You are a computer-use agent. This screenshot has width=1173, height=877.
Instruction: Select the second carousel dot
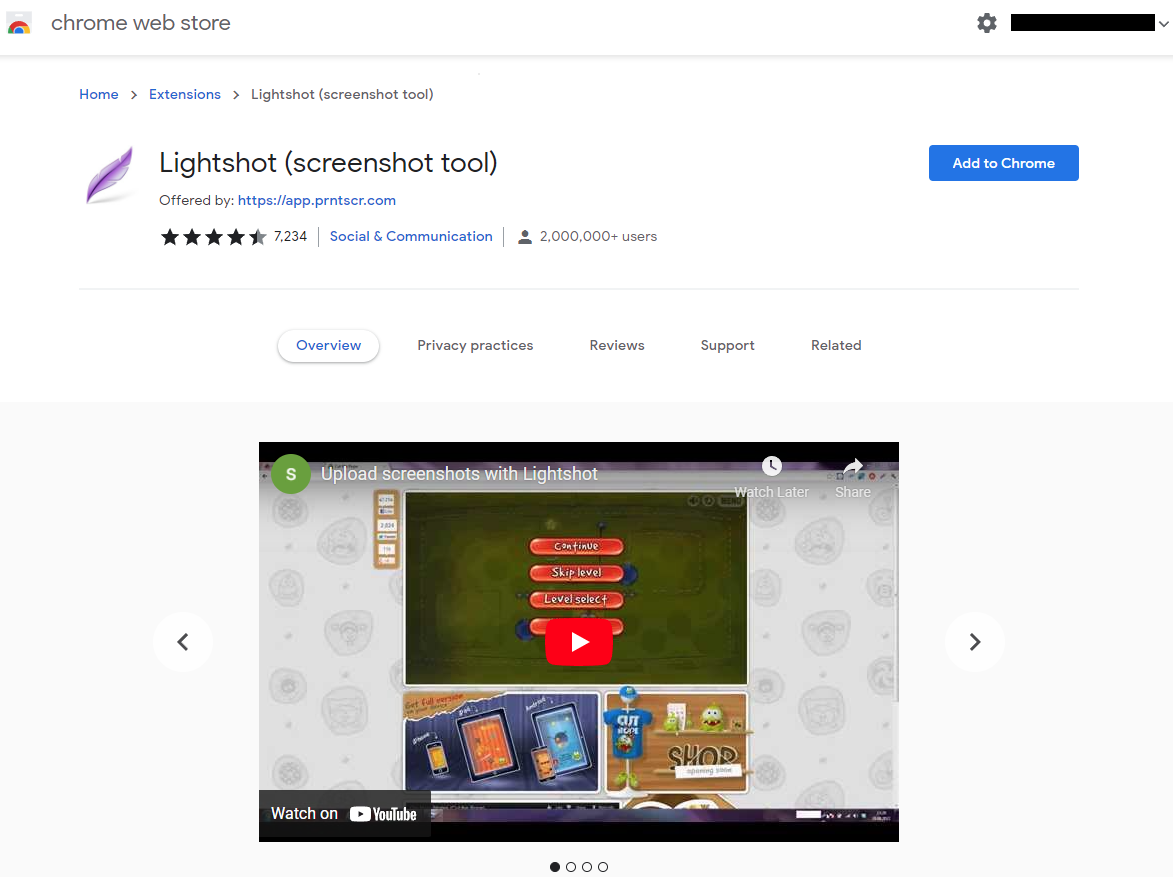coord(571,867)
